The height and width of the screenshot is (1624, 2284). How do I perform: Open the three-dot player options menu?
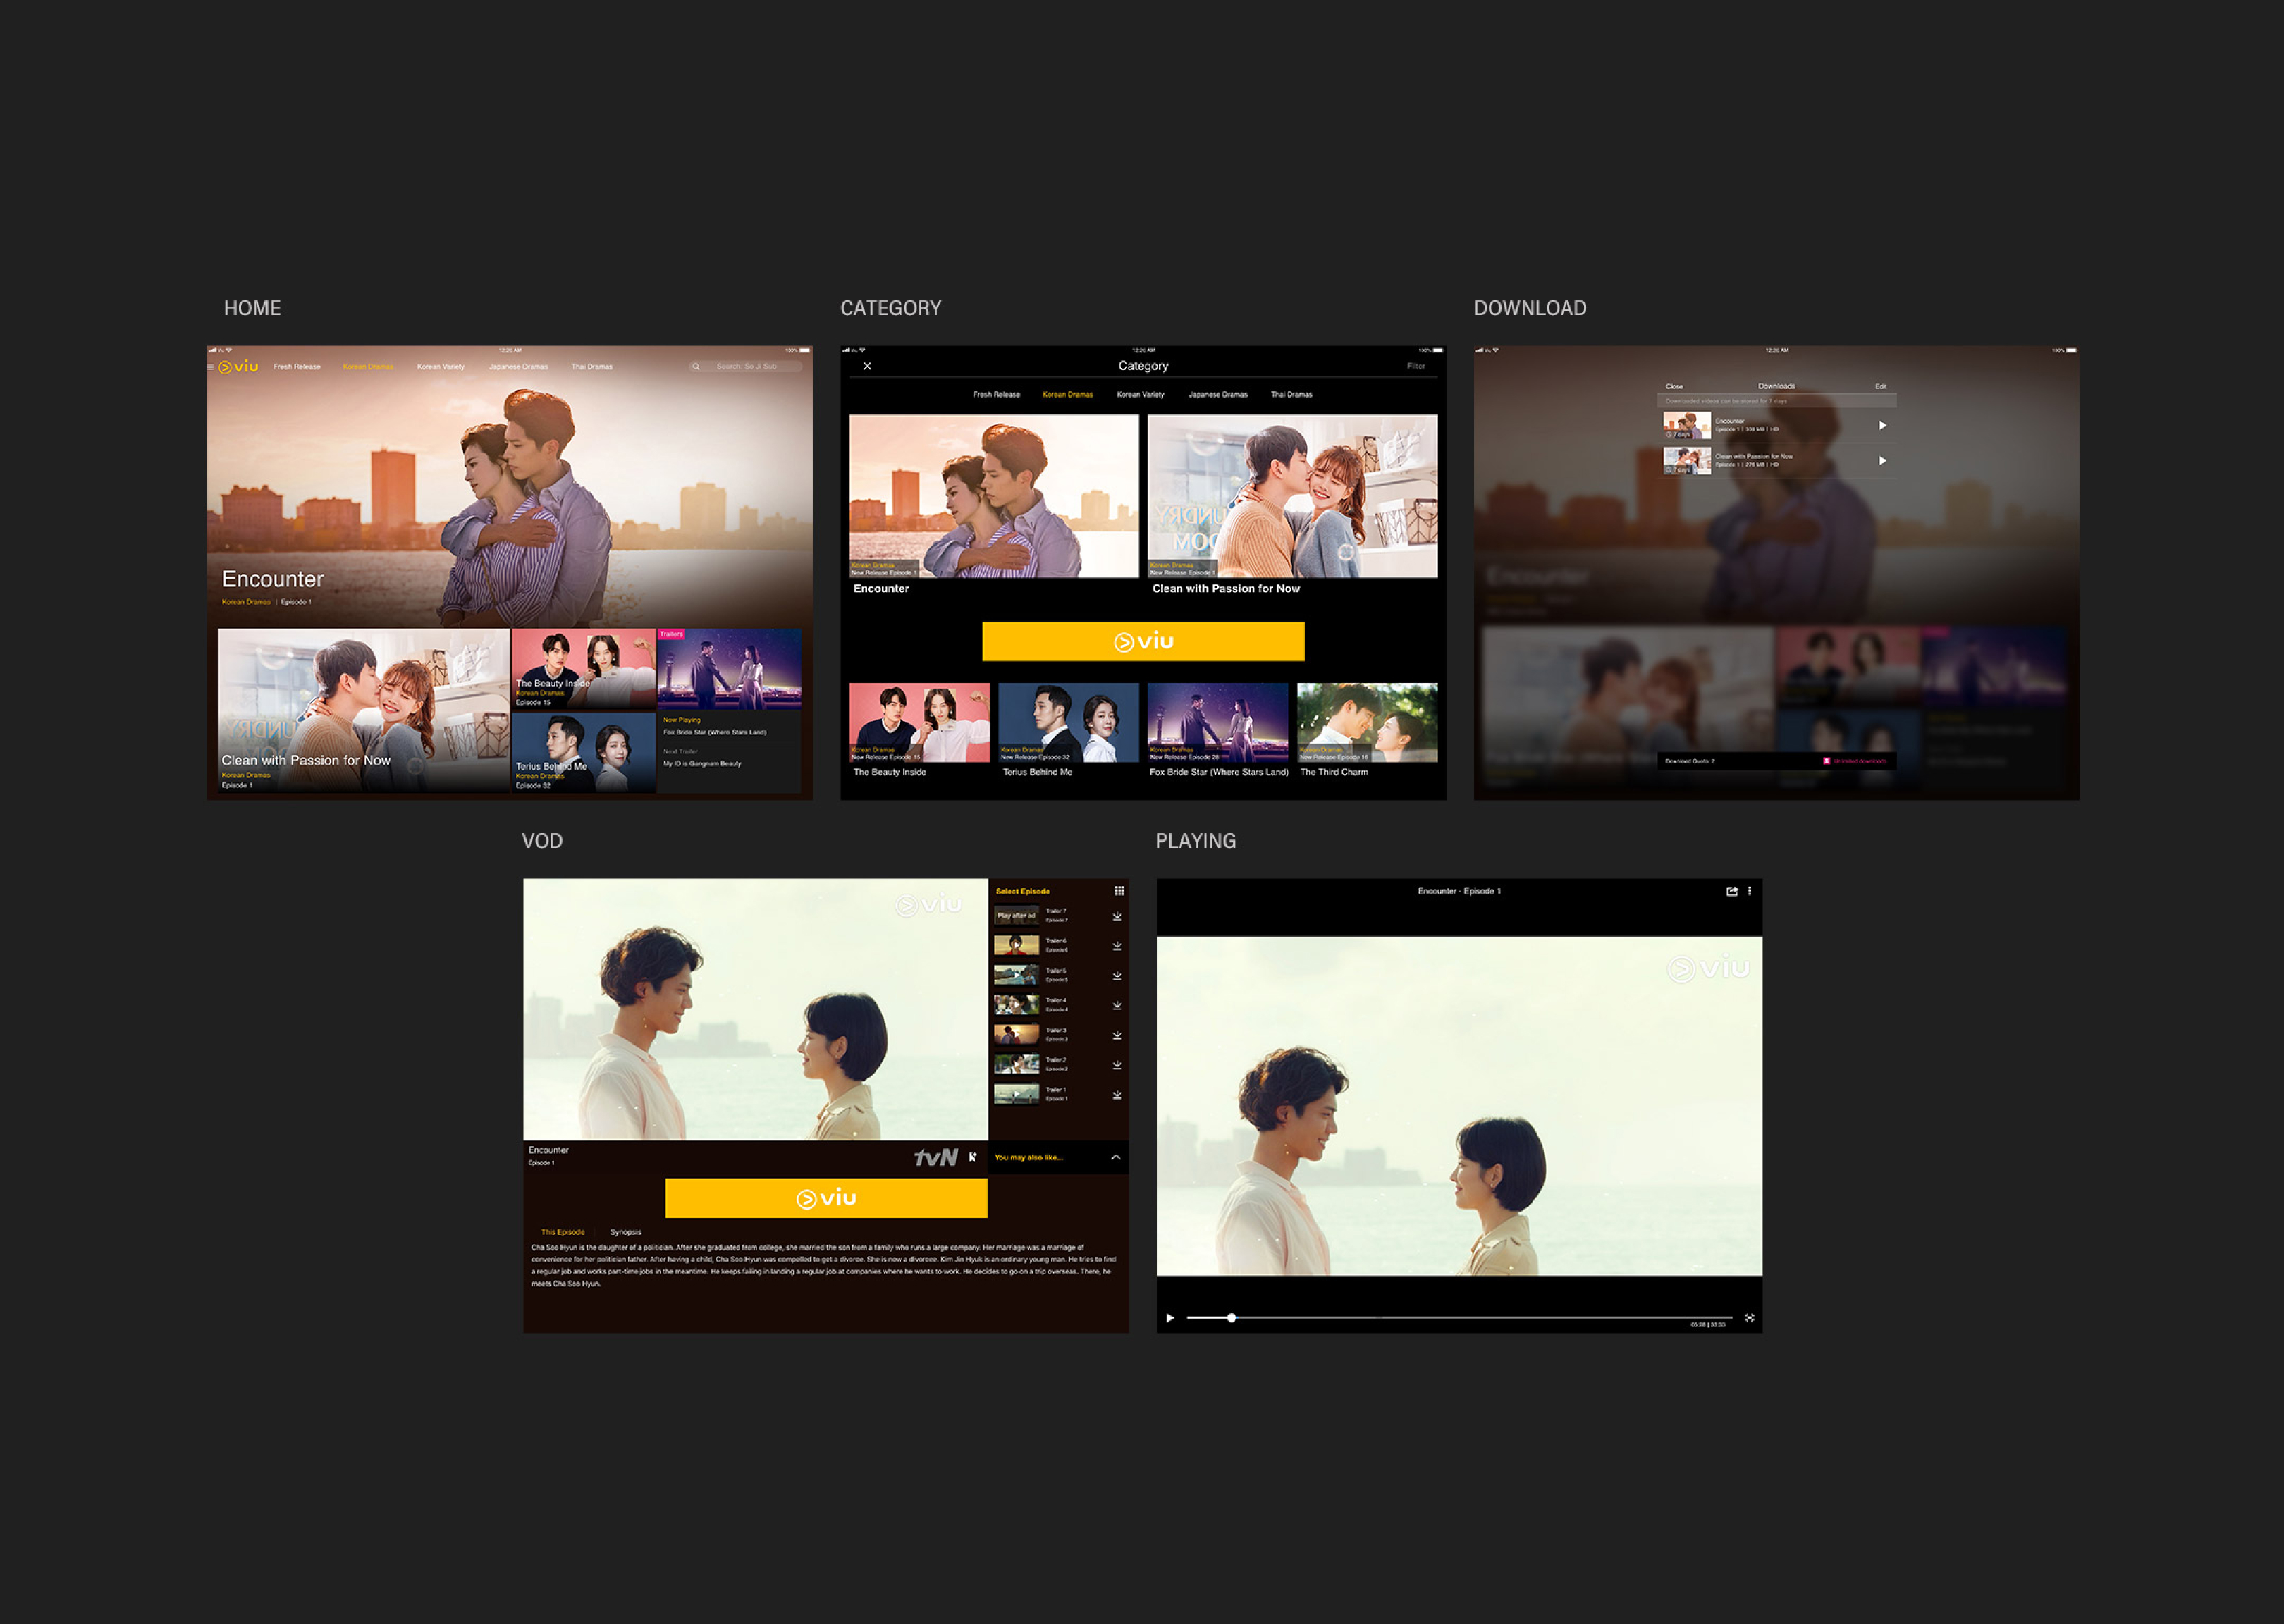pos(1749,891)
